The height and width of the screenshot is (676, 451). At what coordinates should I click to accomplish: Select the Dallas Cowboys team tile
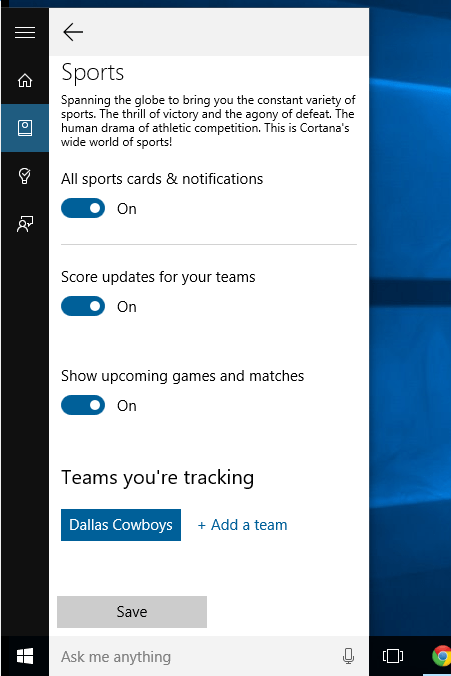tap(121, 525)
